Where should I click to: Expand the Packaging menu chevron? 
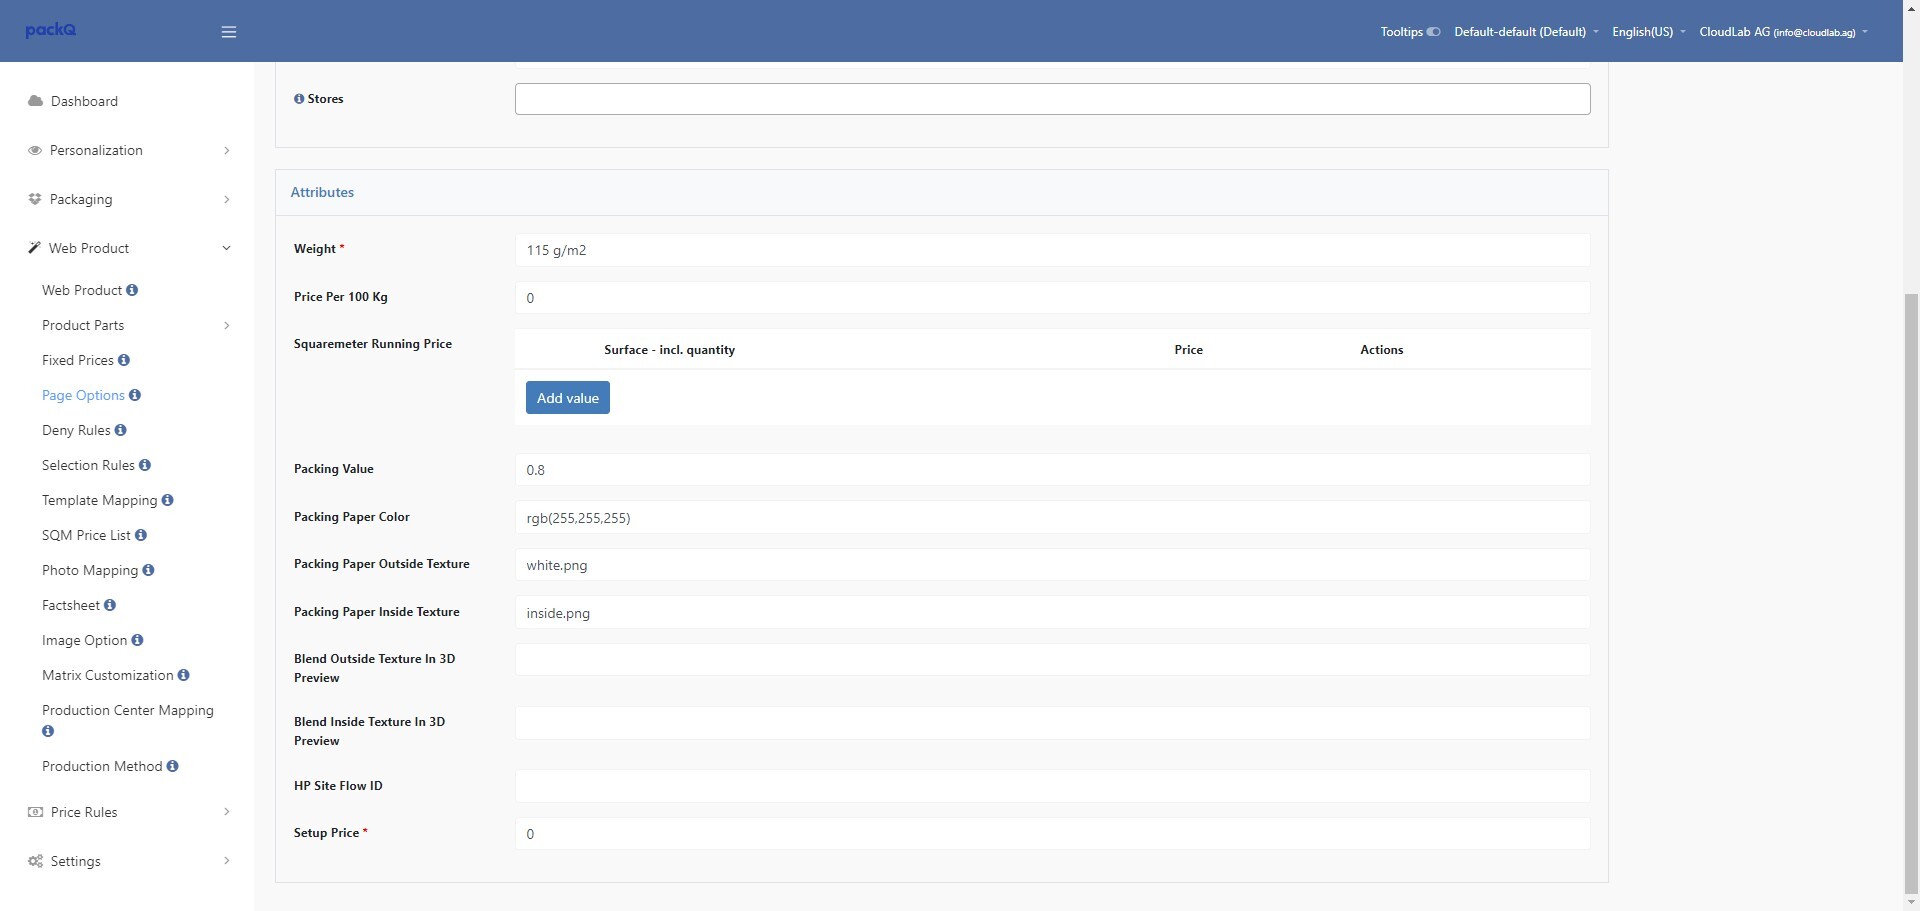pyautogui.click(x=227, y=199)
